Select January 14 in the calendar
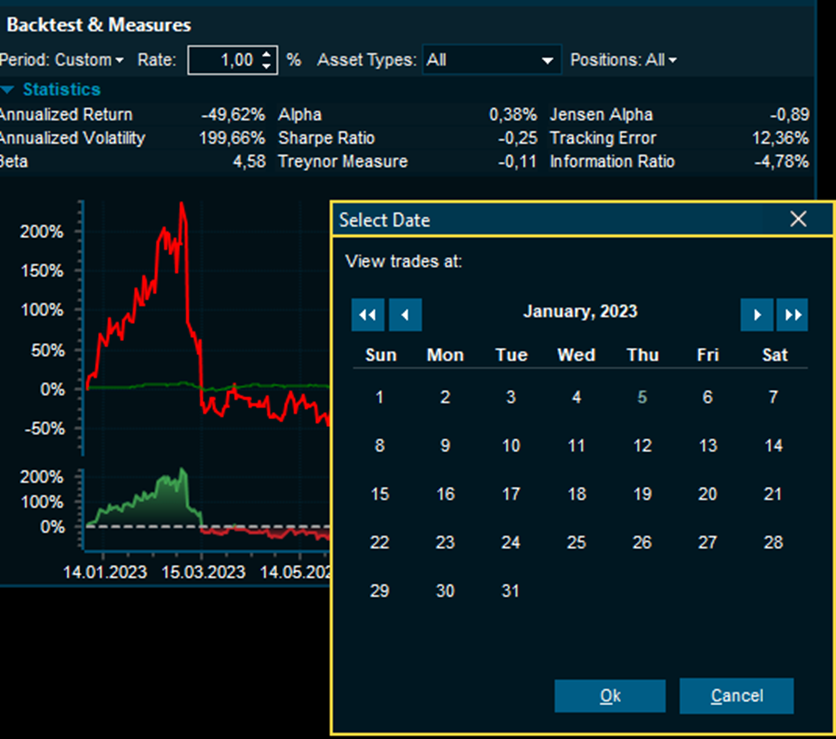Screen dimensions: 836x739 tap(773, 446)
